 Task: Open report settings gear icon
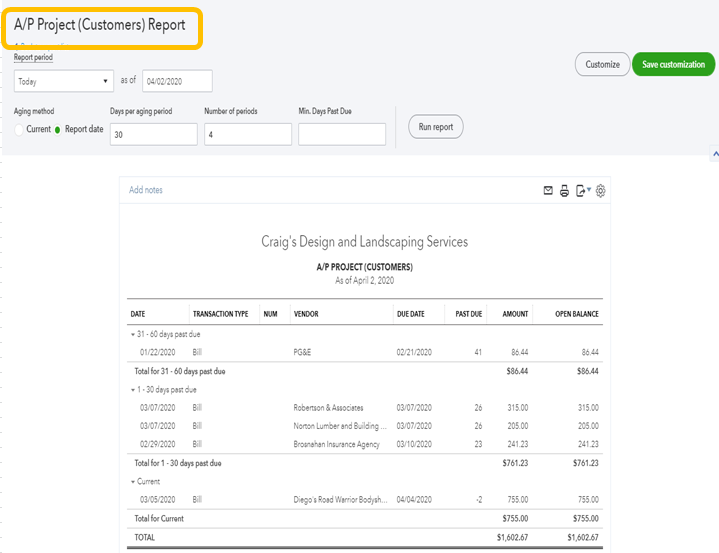click(601, 191)
